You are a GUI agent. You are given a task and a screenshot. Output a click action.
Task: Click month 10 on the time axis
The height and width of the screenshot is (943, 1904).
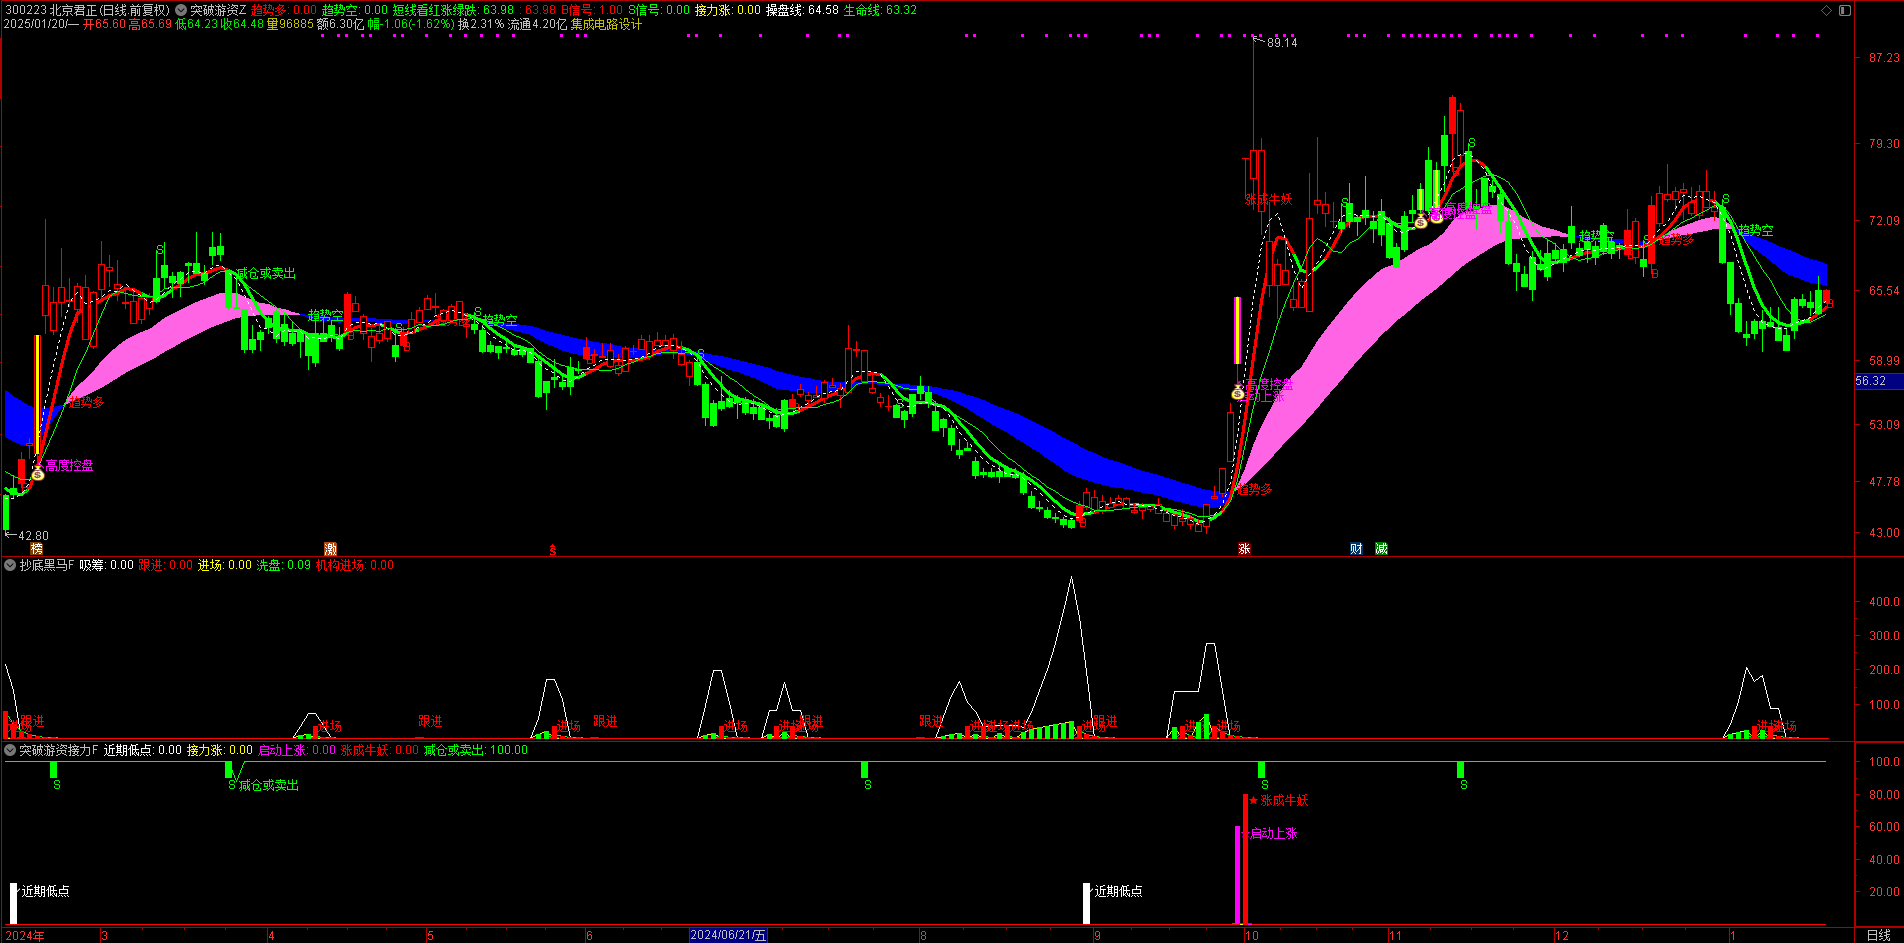point(1251,935)
